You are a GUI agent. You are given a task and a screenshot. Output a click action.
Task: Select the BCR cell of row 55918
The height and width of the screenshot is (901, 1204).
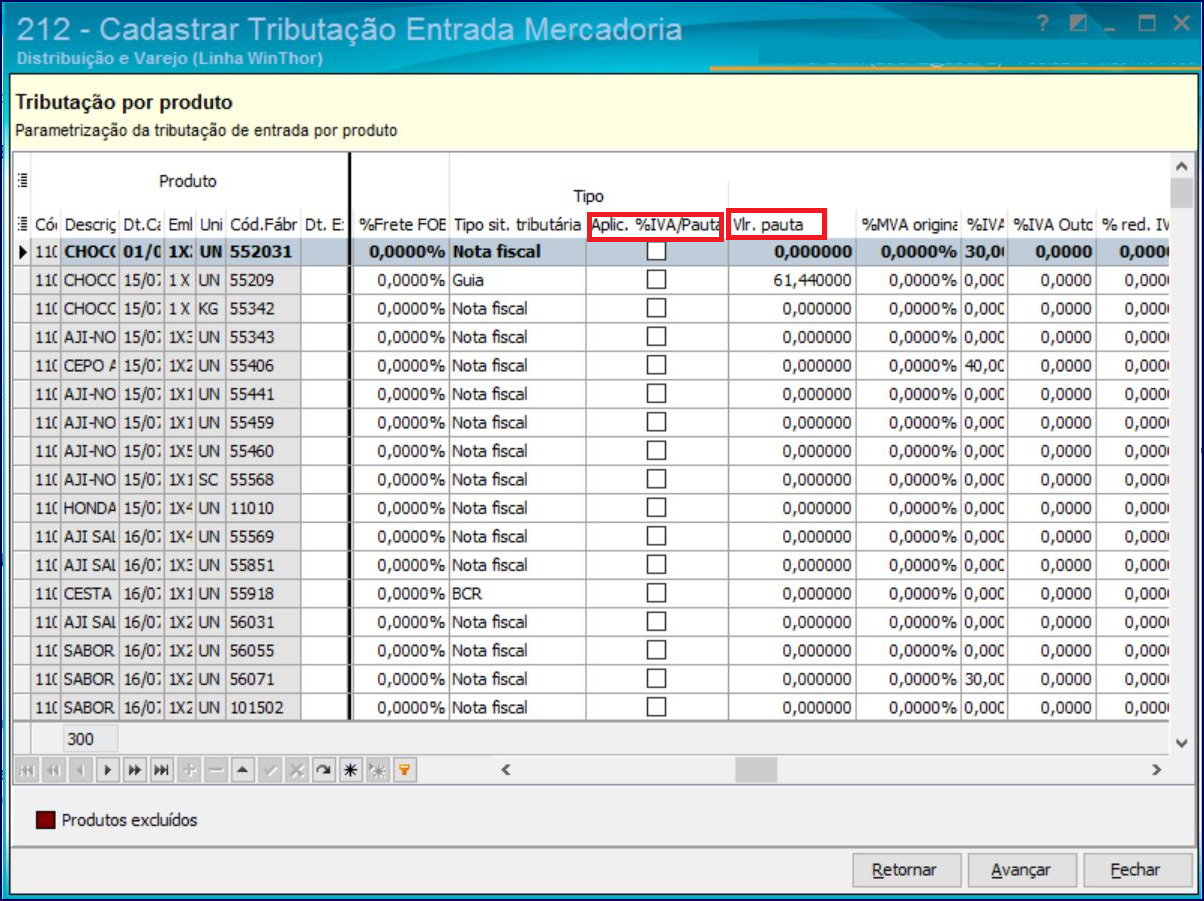[x=517, y=593]
